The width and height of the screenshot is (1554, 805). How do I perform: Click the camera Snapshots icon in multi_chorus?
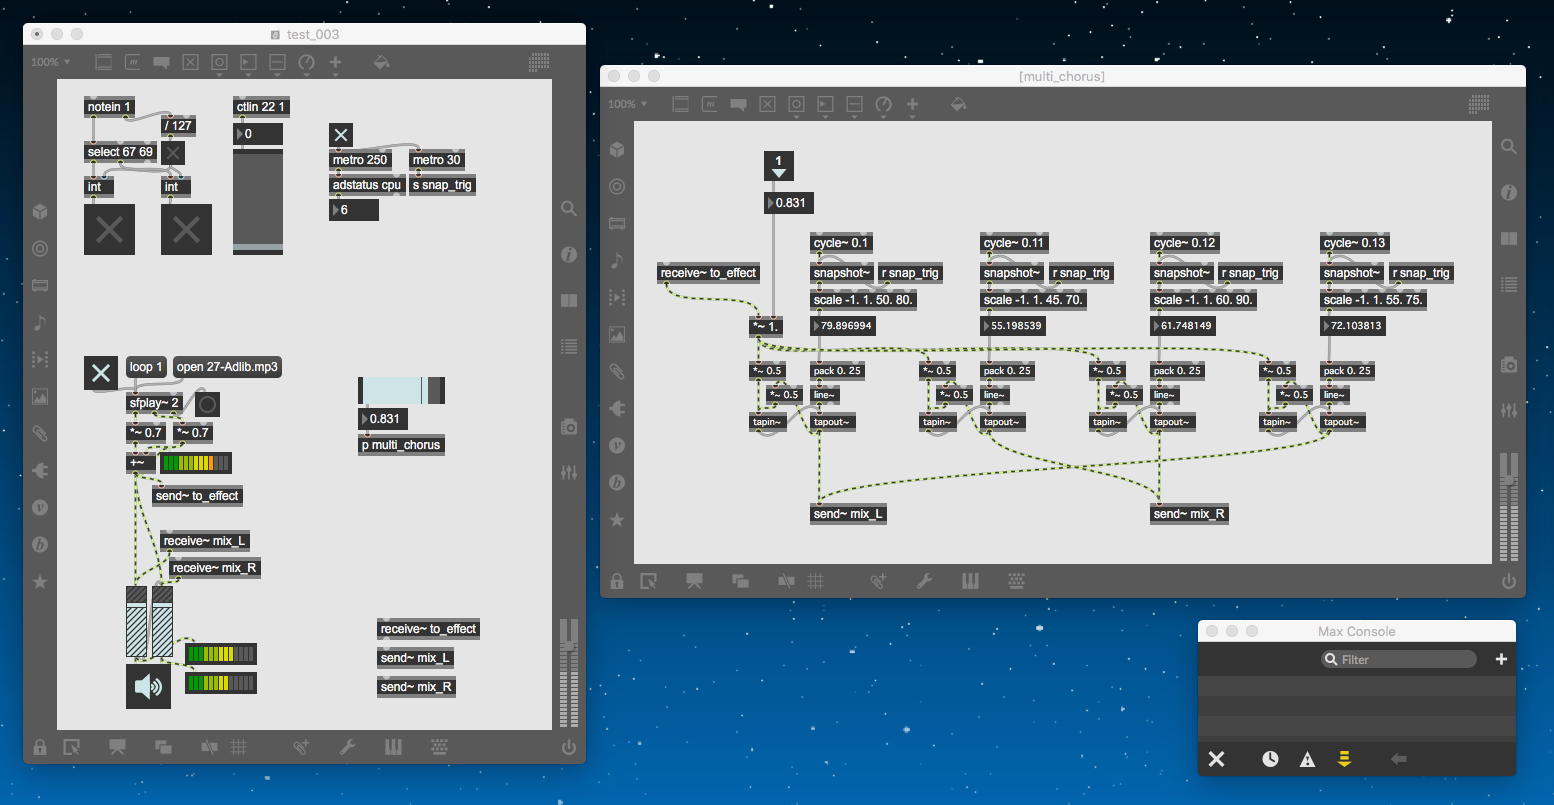[x=1509, y=365]
